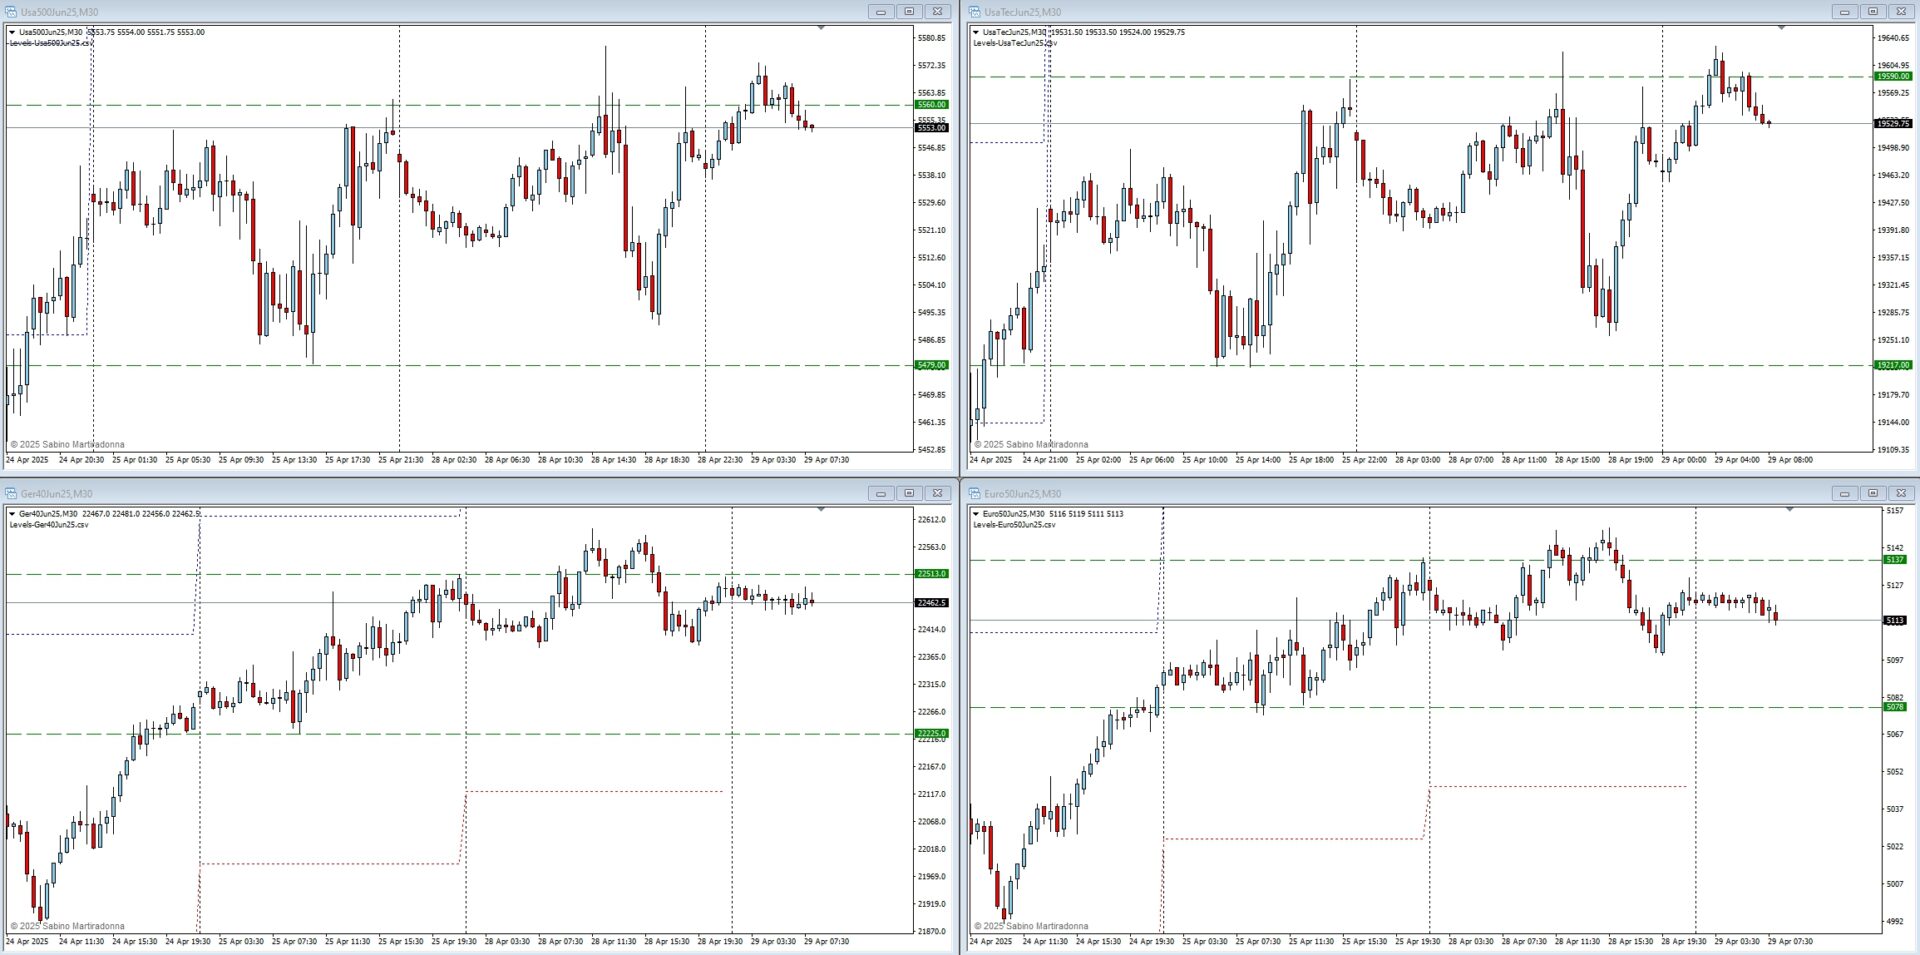Image resolution: width=1920 pixels, height=955 pixels.
Task: Maximize the Ger40Jun25 chart window
Action: (x=909, y=493)
